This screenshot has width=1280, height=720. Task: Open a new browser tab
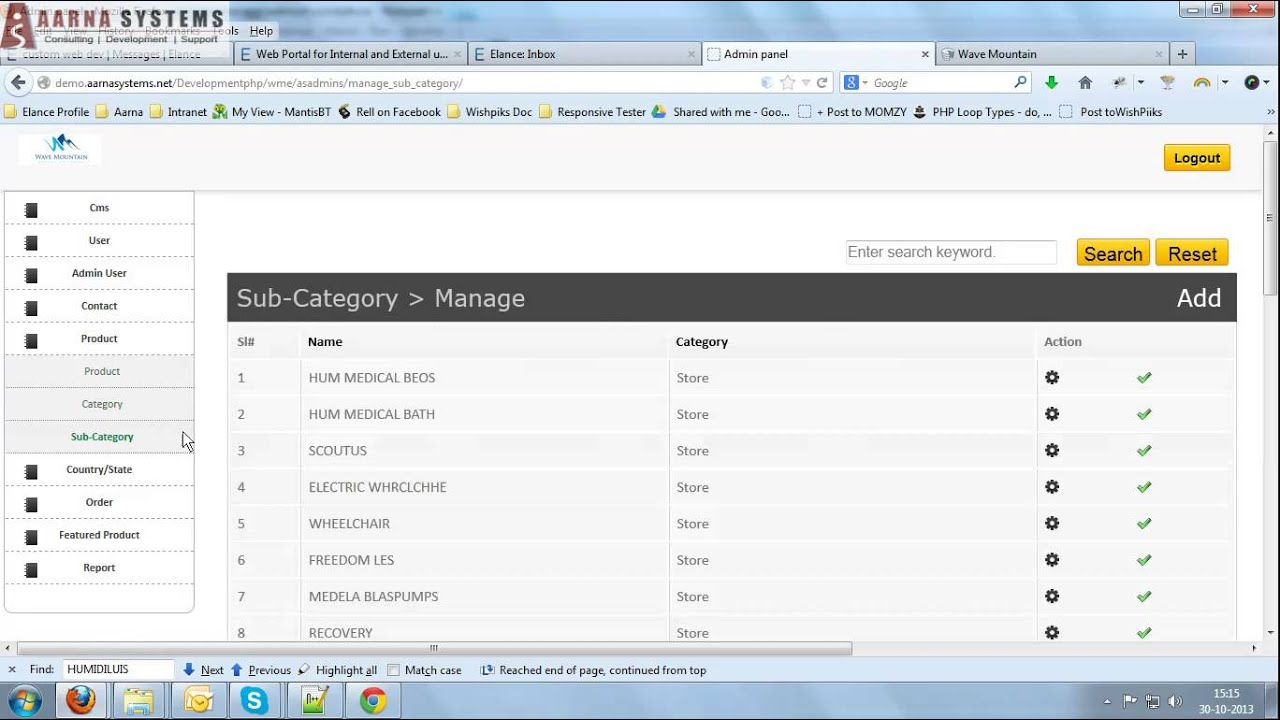coord(1182,54)
